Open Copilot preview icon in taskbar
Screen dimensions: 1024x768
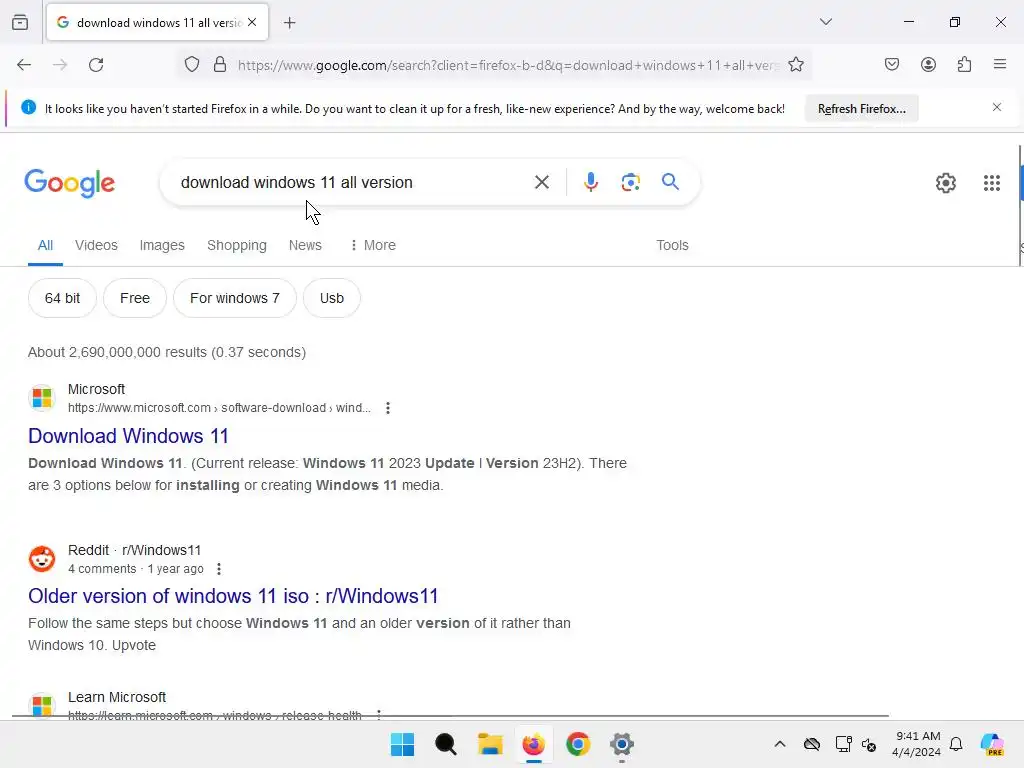992,744
